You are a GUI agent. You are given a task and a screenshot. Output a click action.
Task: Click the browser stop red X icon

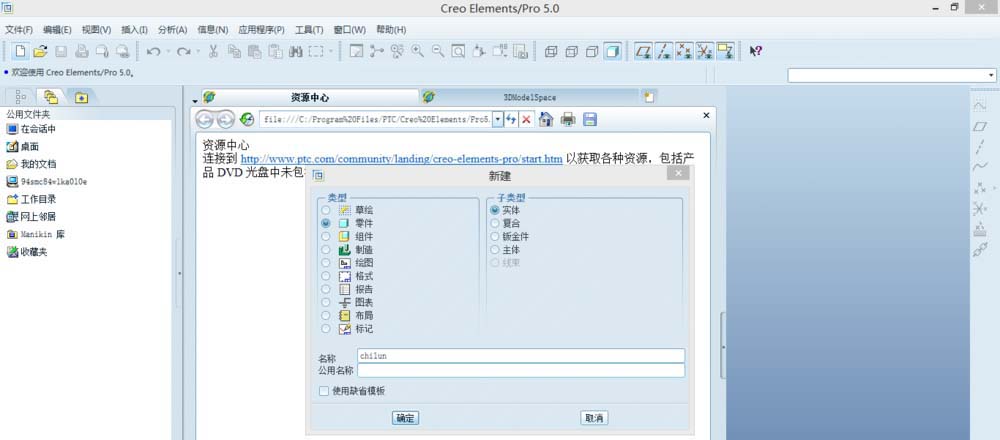tap(526, 119)
